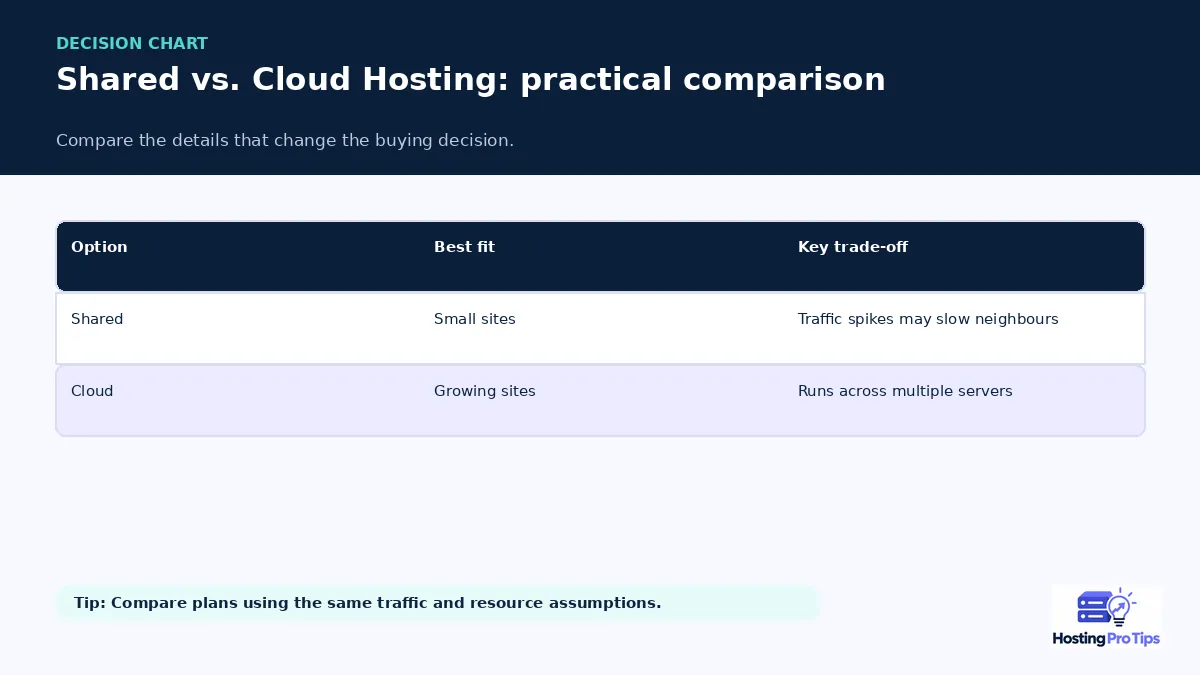Click "Traffic spikes may slow neighbours" cell

click(x=928, y=319)
